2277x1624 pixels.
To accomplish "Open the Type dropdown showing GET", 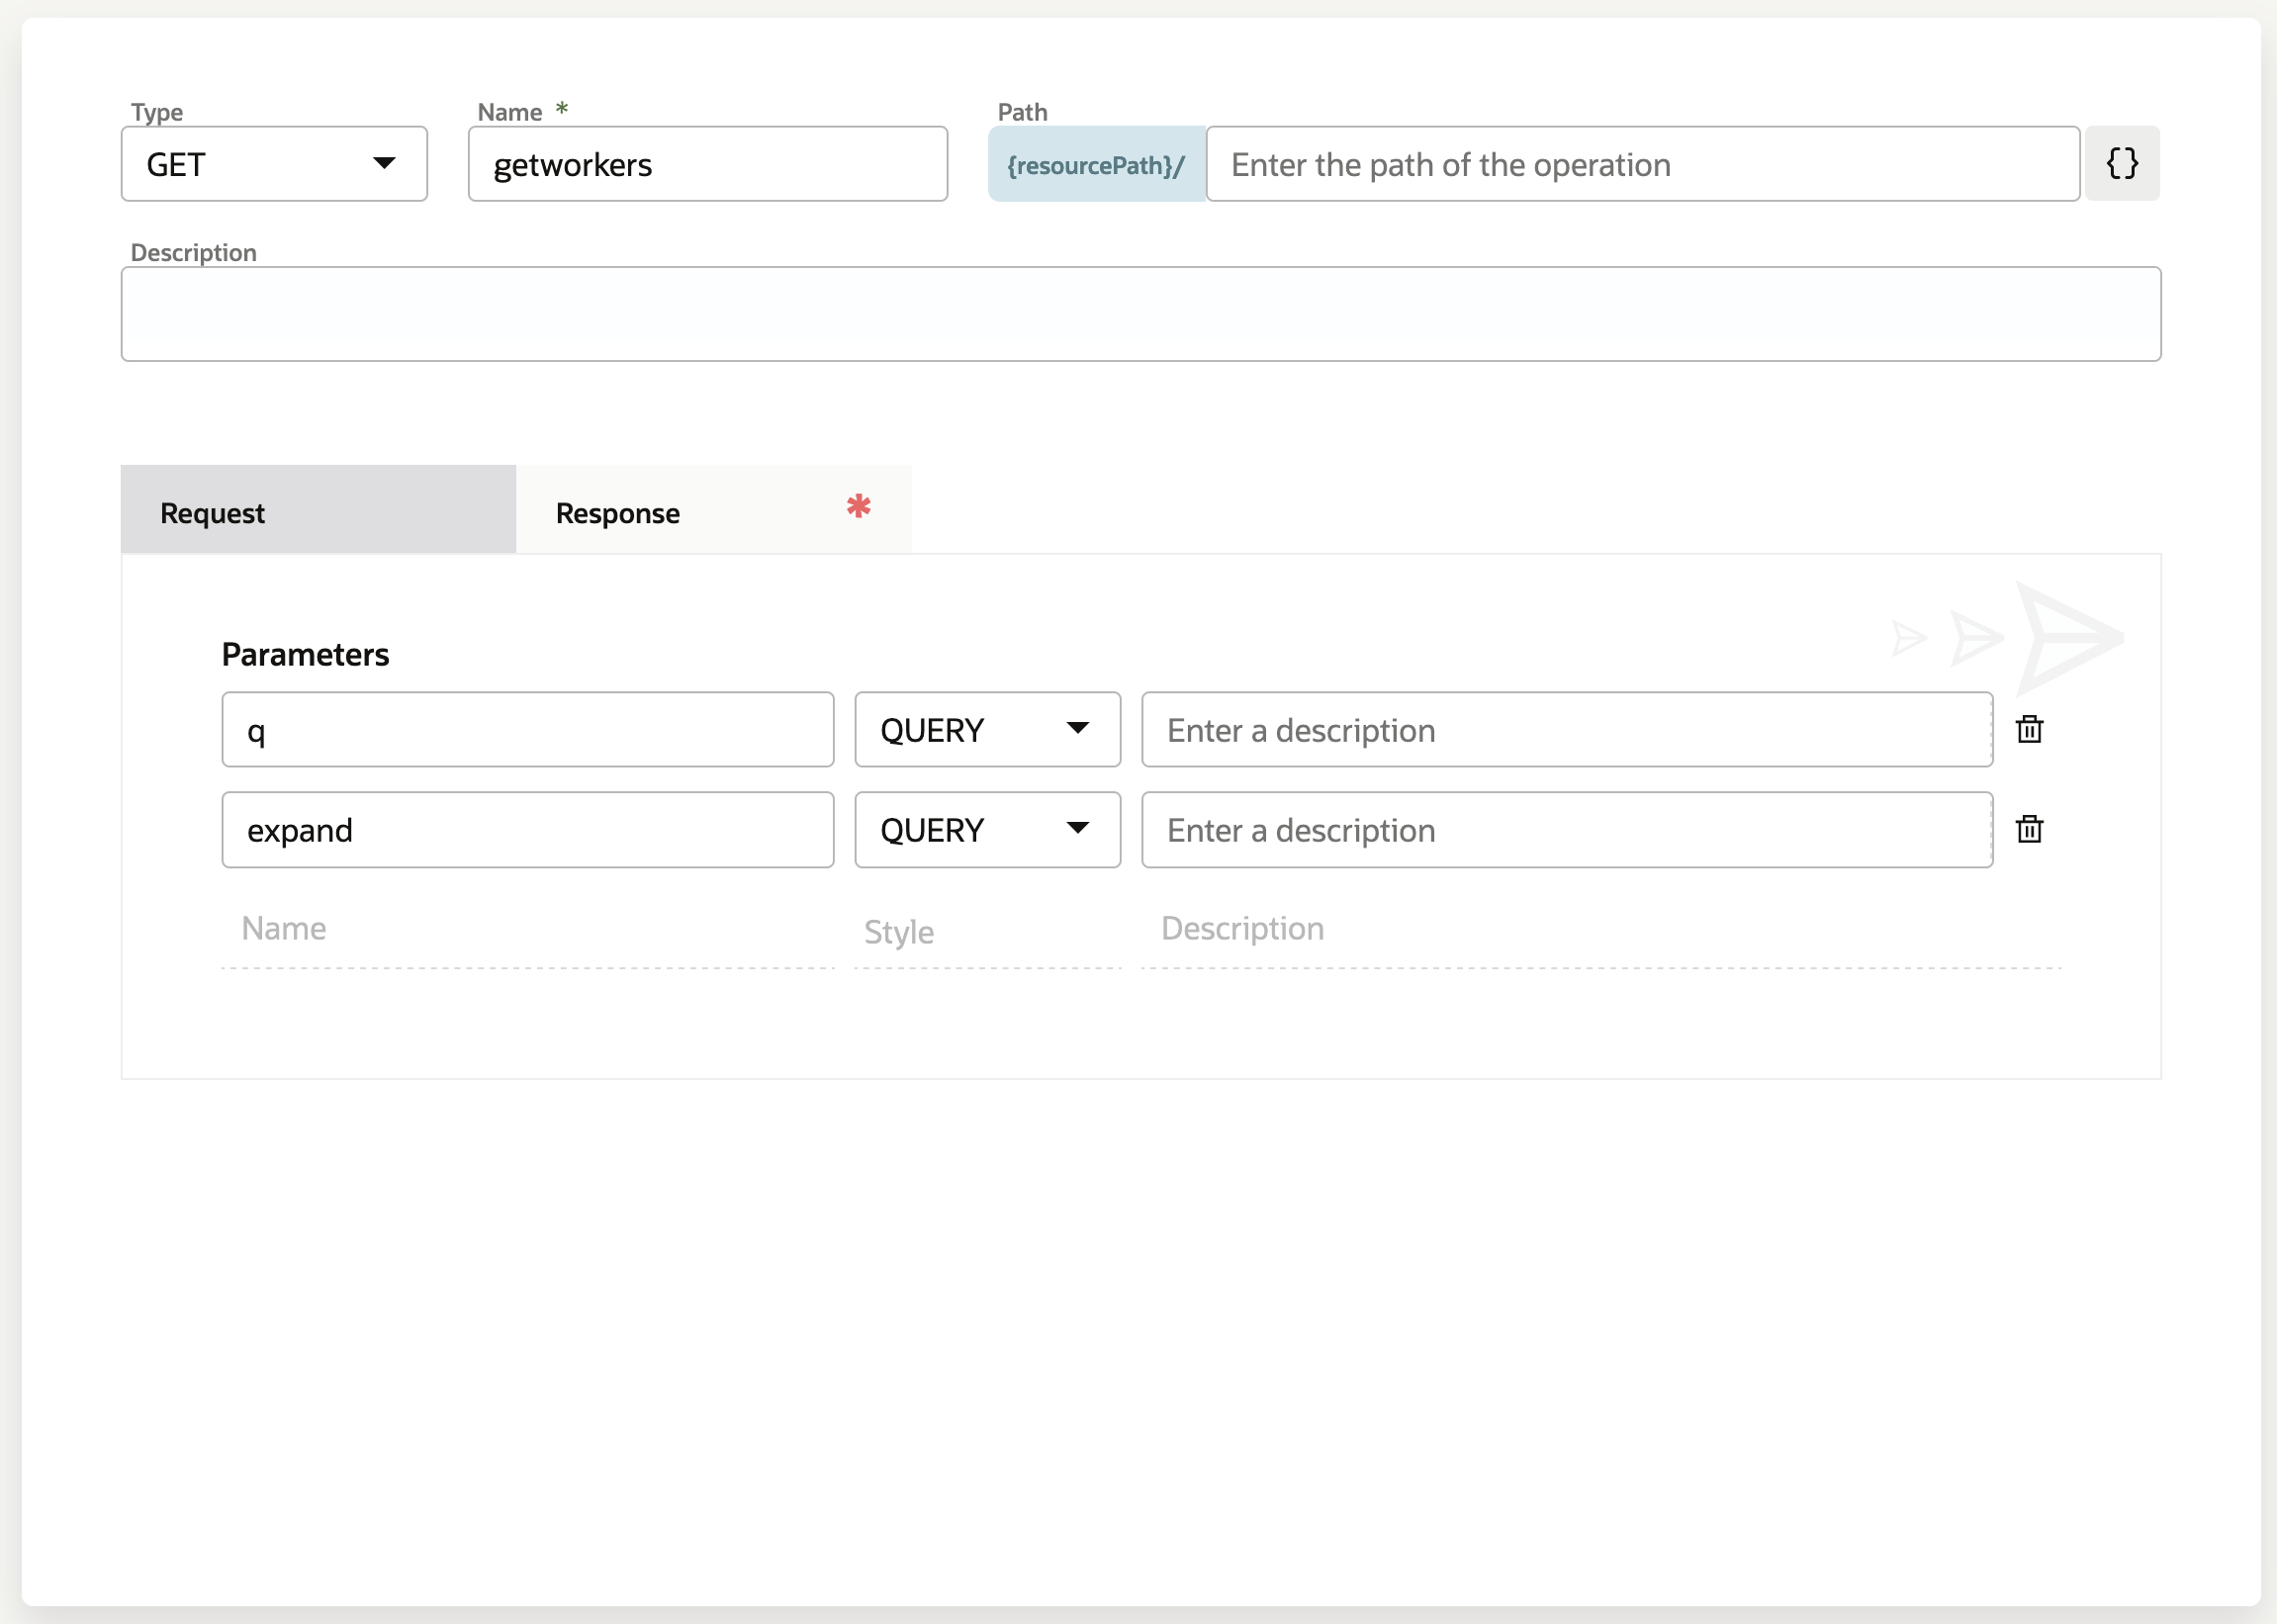I will (273, 163).
